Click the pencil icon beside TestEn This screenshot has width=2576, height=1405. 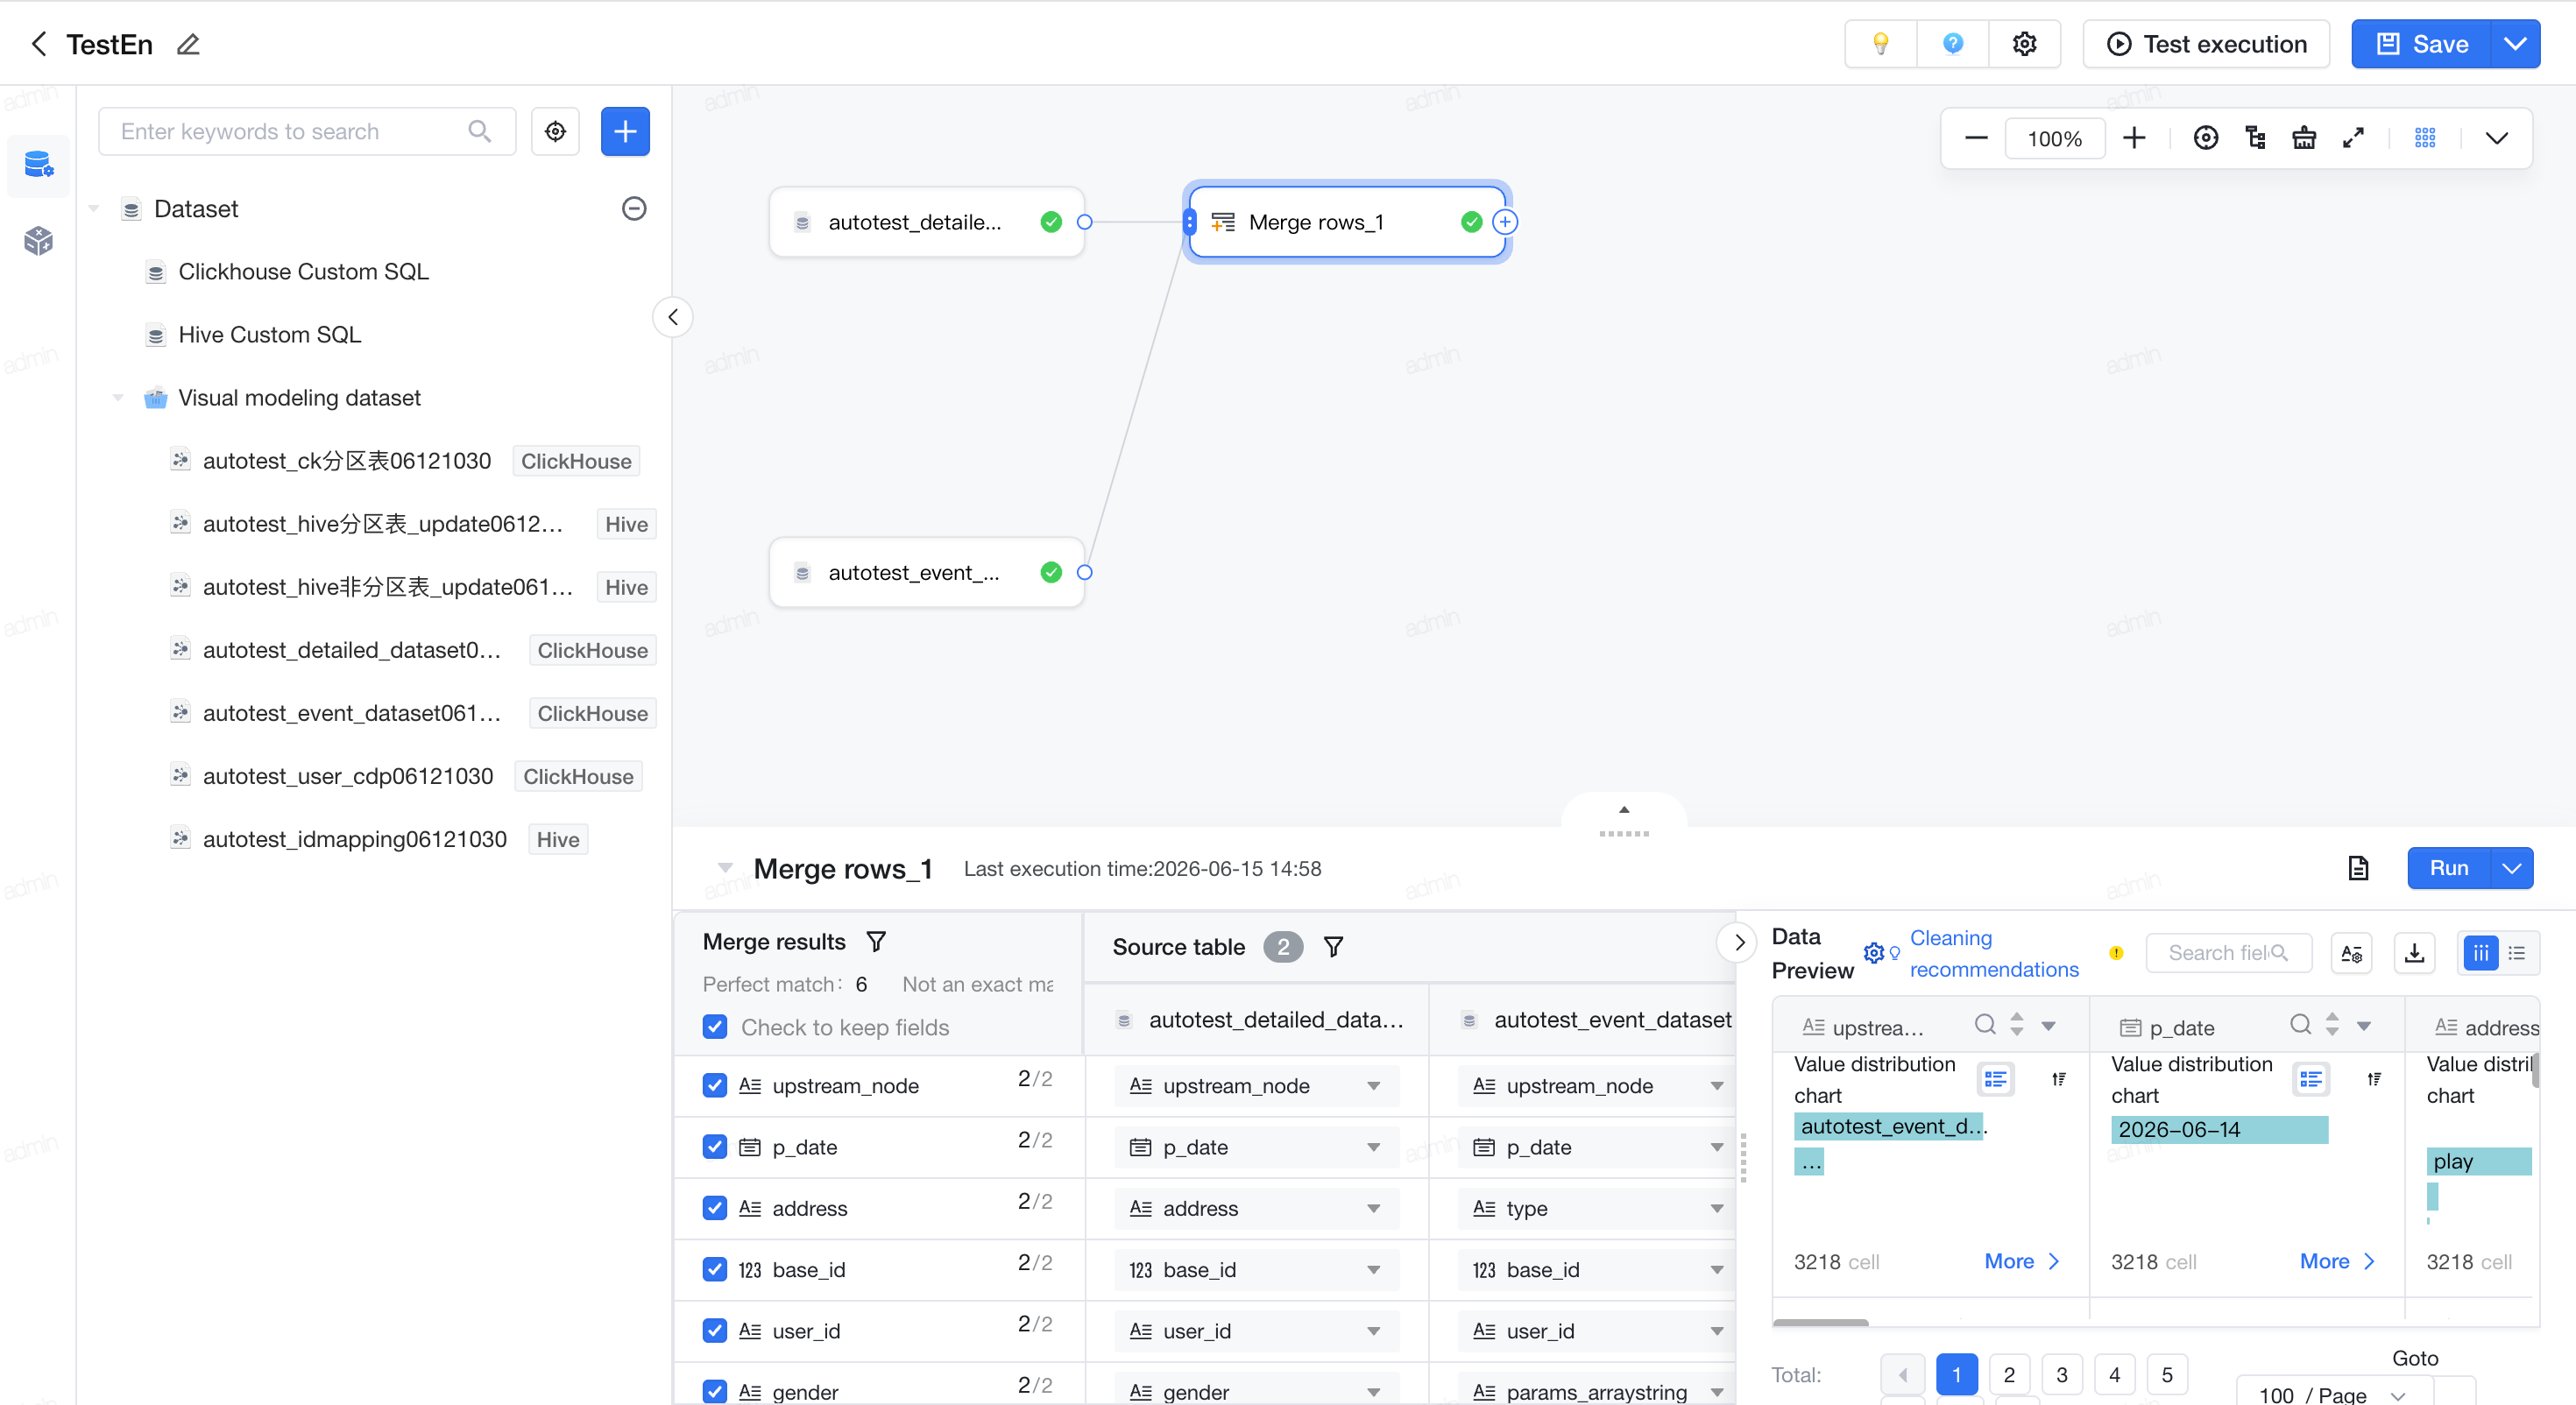(x=188, y=44)
